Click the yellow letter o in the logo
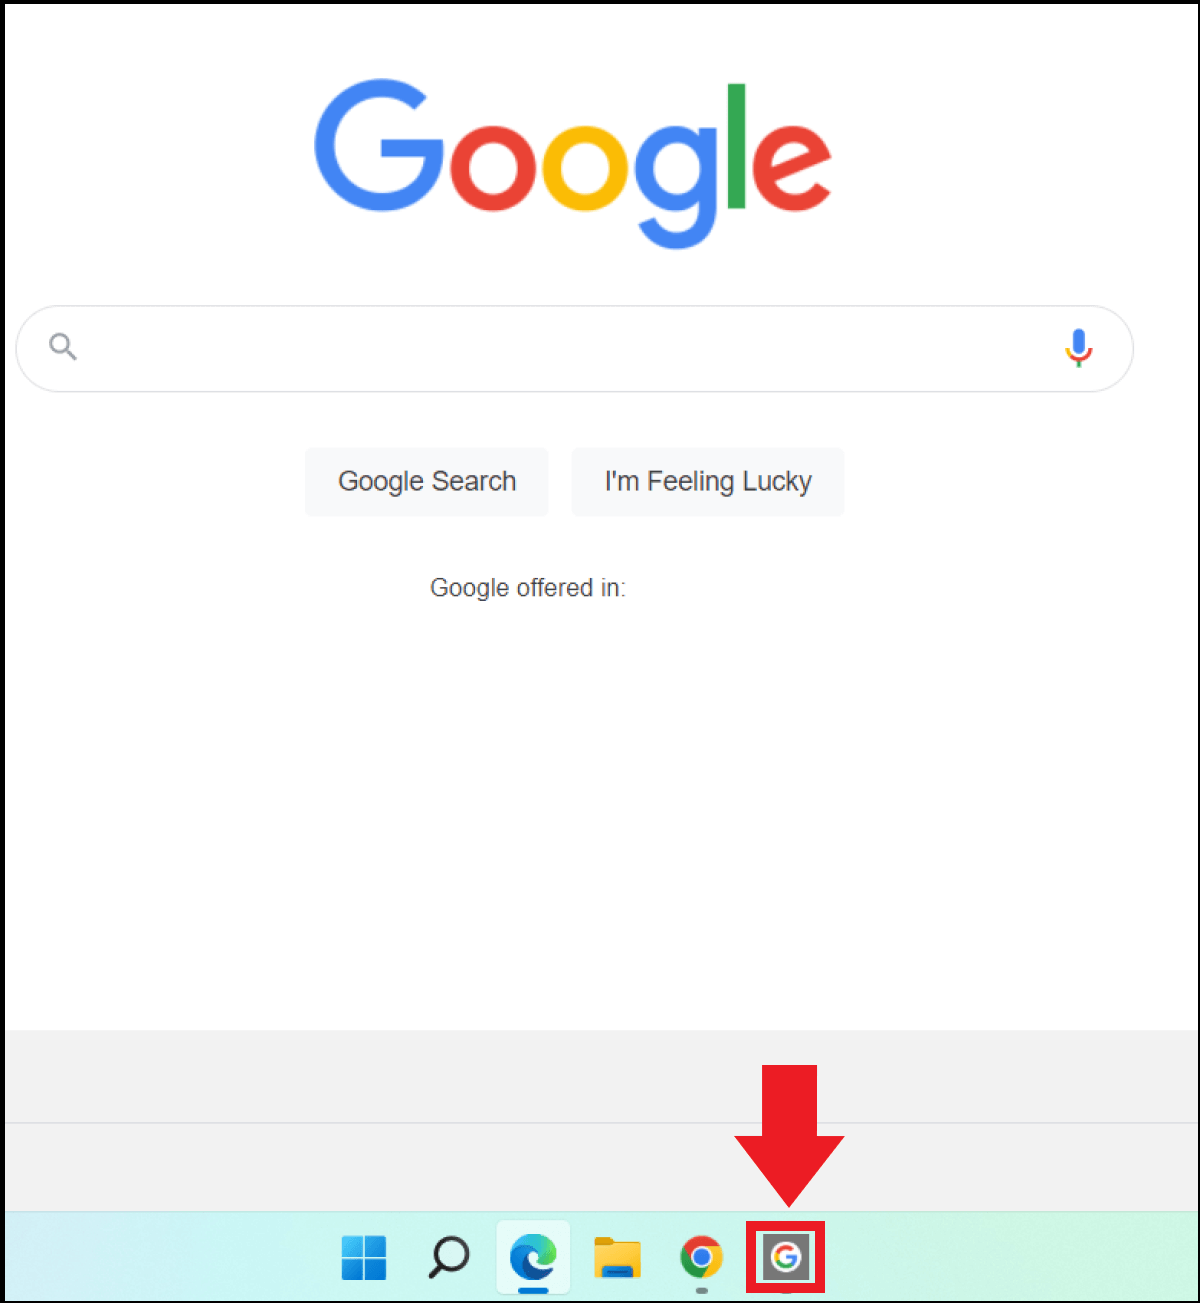The height and width of the screenshot is (1303, 1200). click(586, 168)
